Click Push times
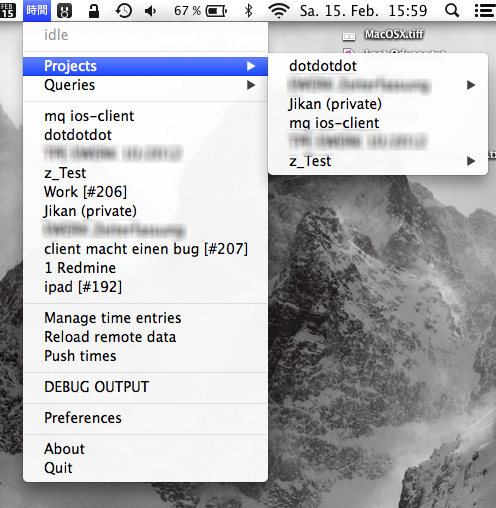The image size is (496, 508). 145,356
